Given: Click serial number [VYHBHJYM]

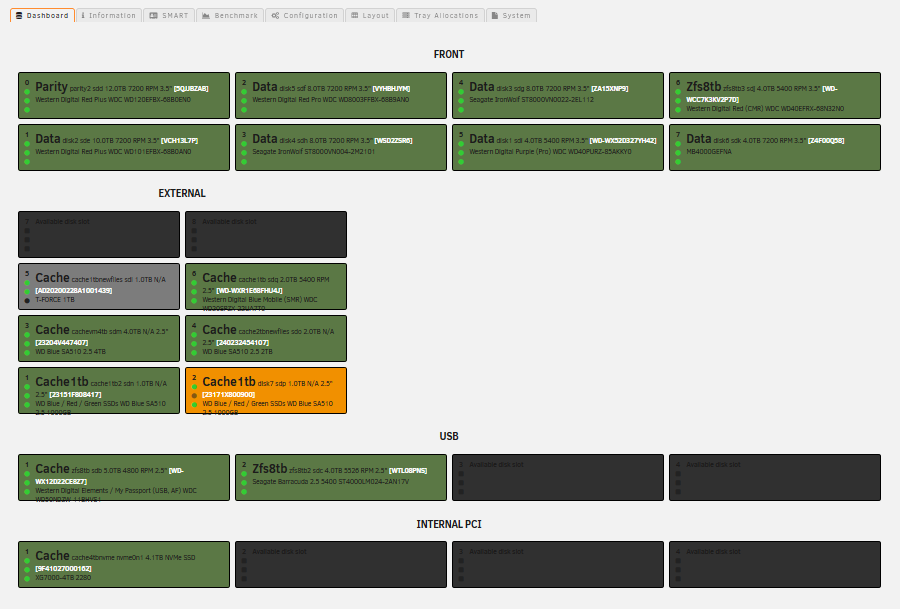Looking at the screenshot, I should tap(391, 89).
